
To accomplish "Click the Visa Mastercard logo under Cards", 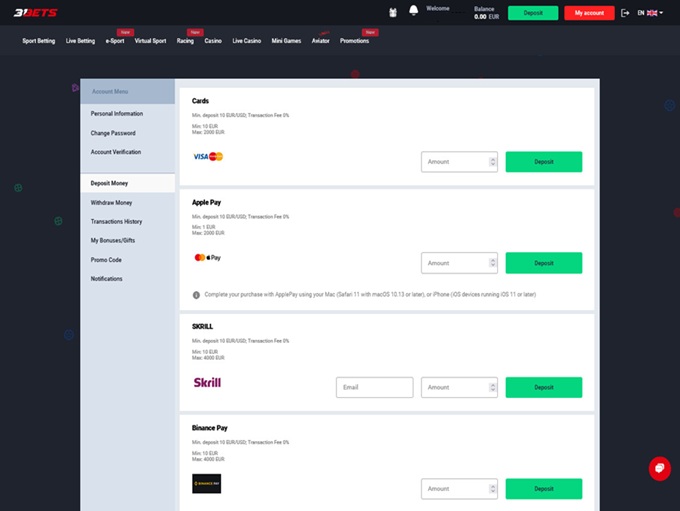I will [208, 157].
